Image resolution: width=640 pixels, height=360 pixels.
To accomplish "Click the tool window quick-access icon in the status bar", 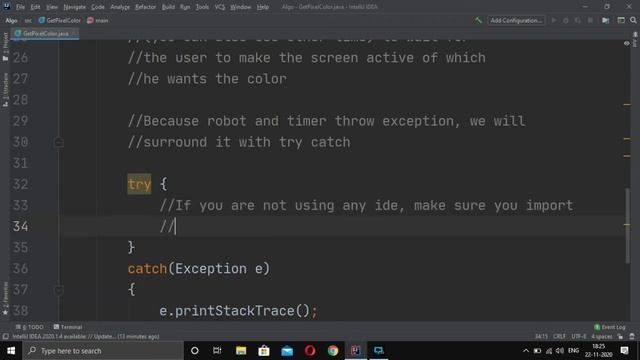I will pyautogui.click(x=5, y=337).
